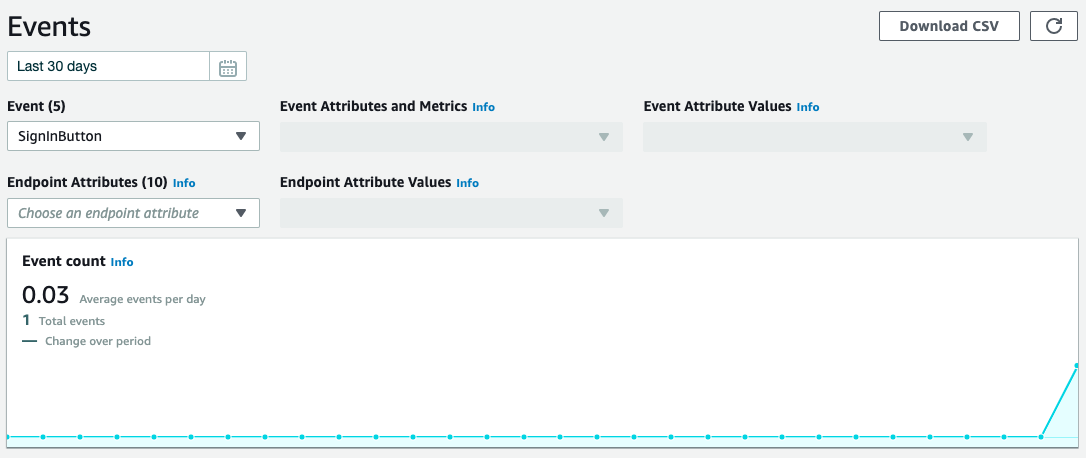
Task: Click the Change over period legend entry
Action: pyautogui.click(x=87, y=341)
